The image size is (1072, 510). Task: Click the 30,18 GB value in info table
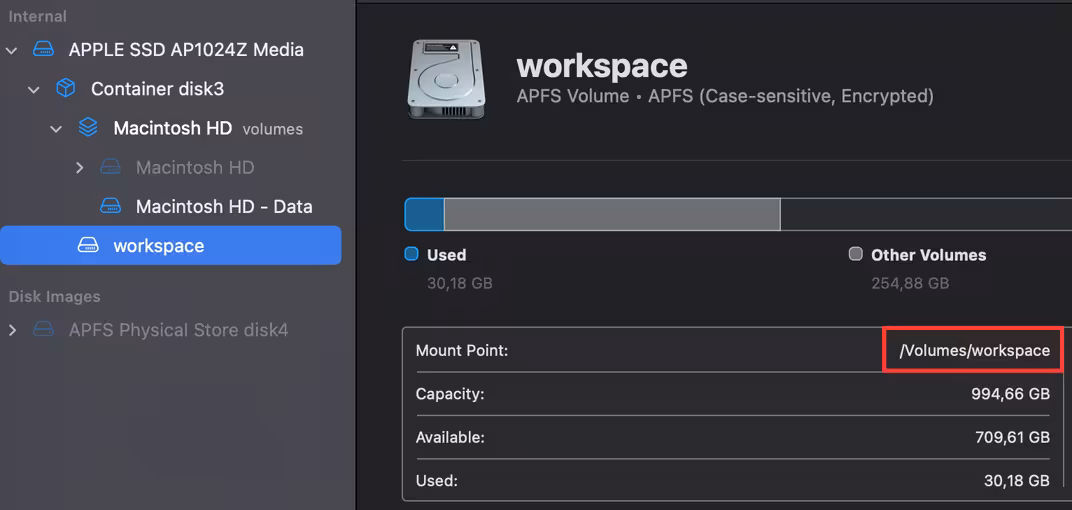tap(1017, 481)
